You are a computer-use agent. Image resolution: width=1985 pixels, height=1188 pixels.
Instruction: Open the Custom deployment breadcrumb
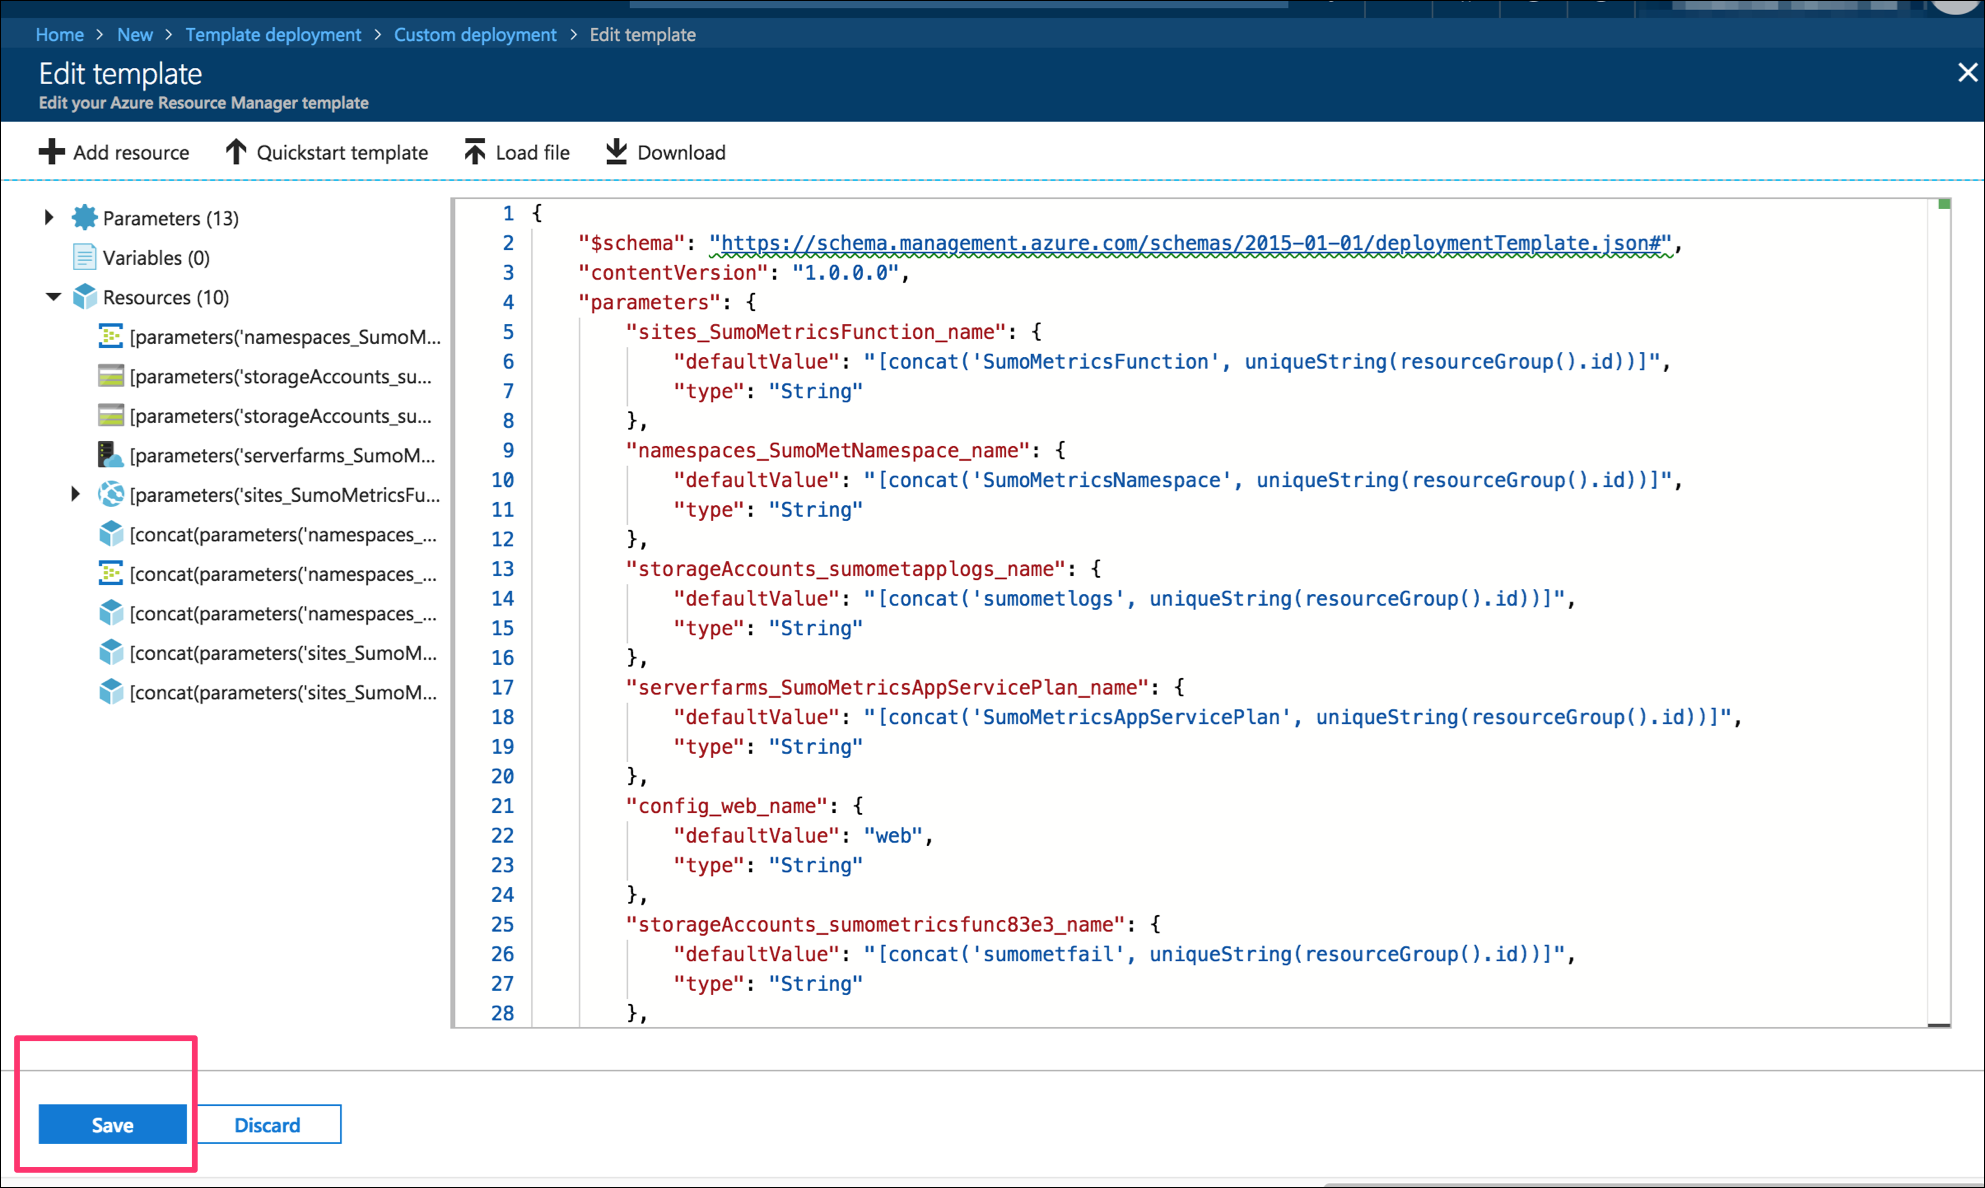point(474,34)
